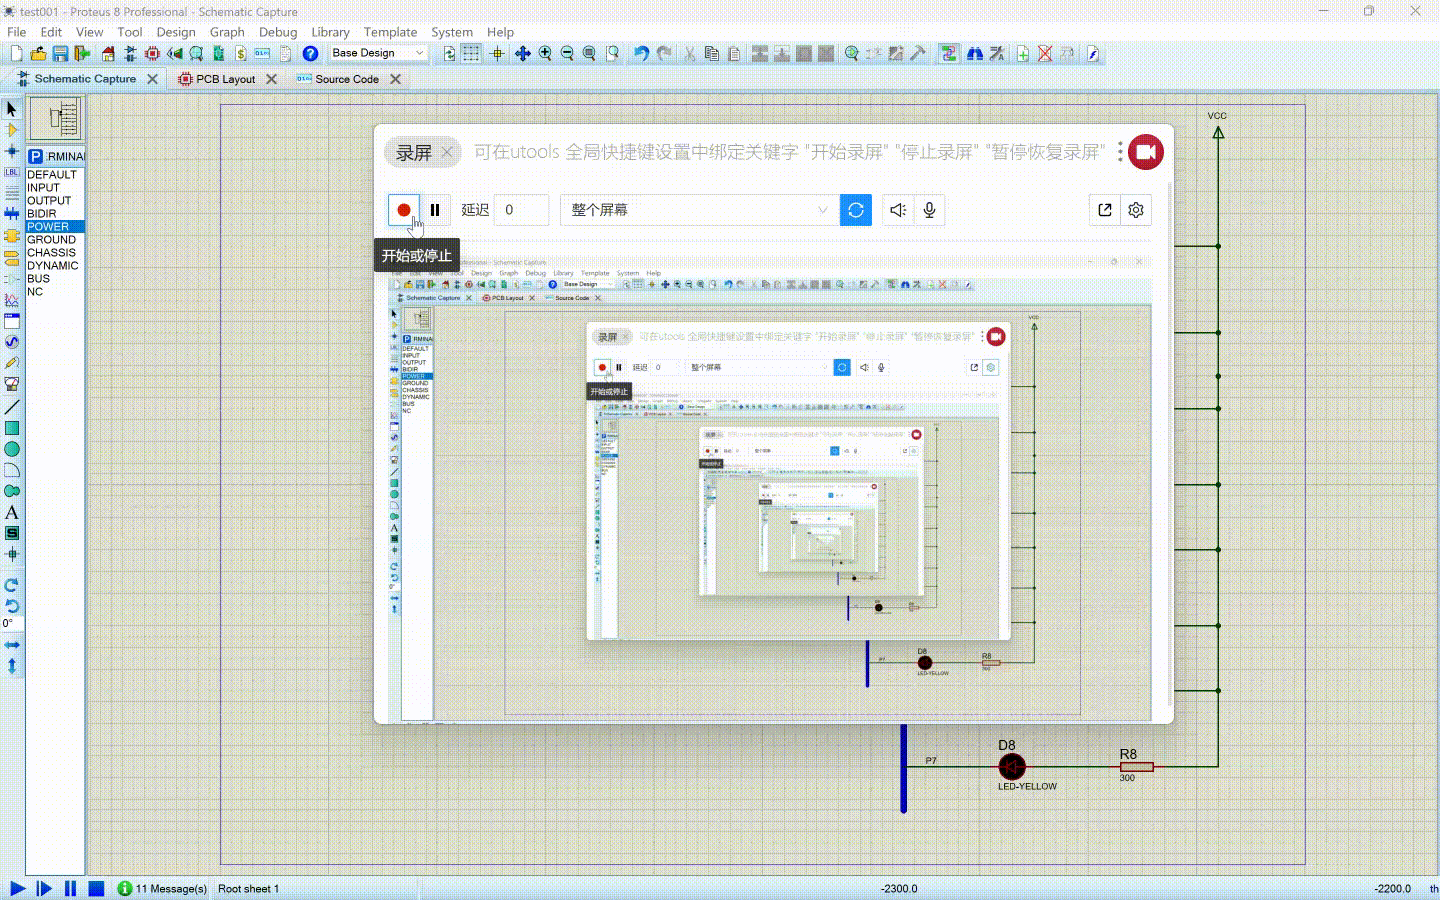Remove the 录屏 tag with its X

(447, 152)
